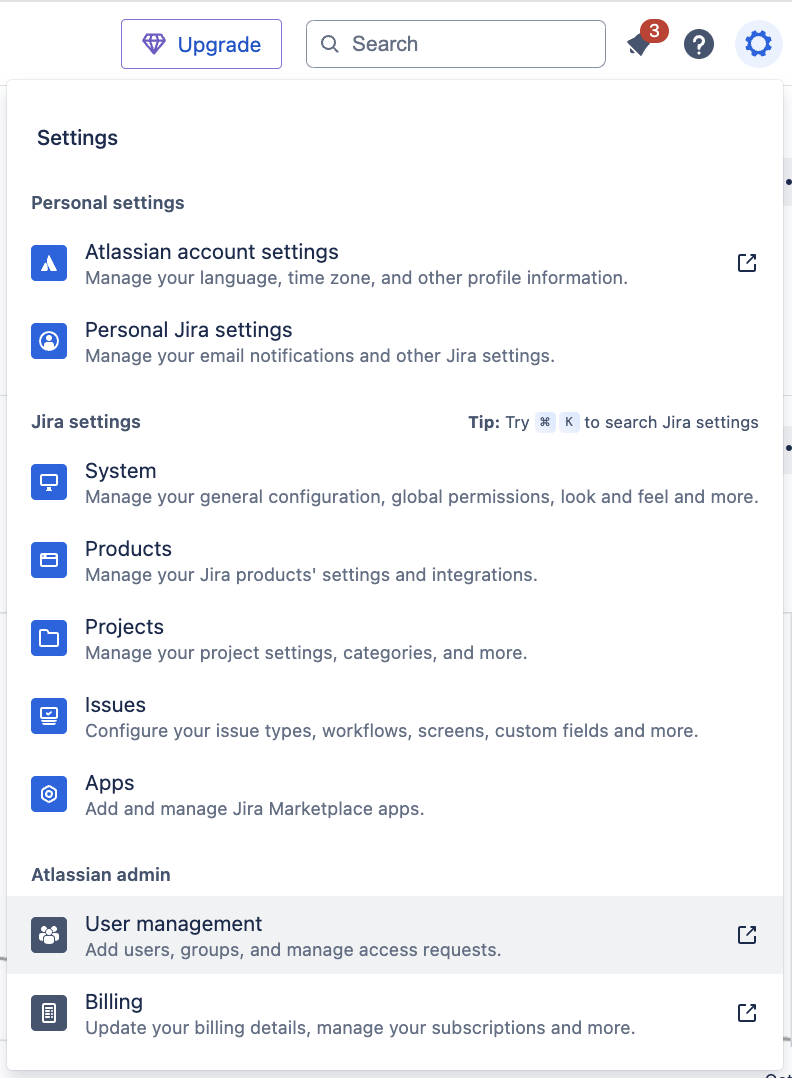This screenshot has height=1078, width=792.
Task: Click the Personal Jira settings avatar icon
Action: pos(49,342)
